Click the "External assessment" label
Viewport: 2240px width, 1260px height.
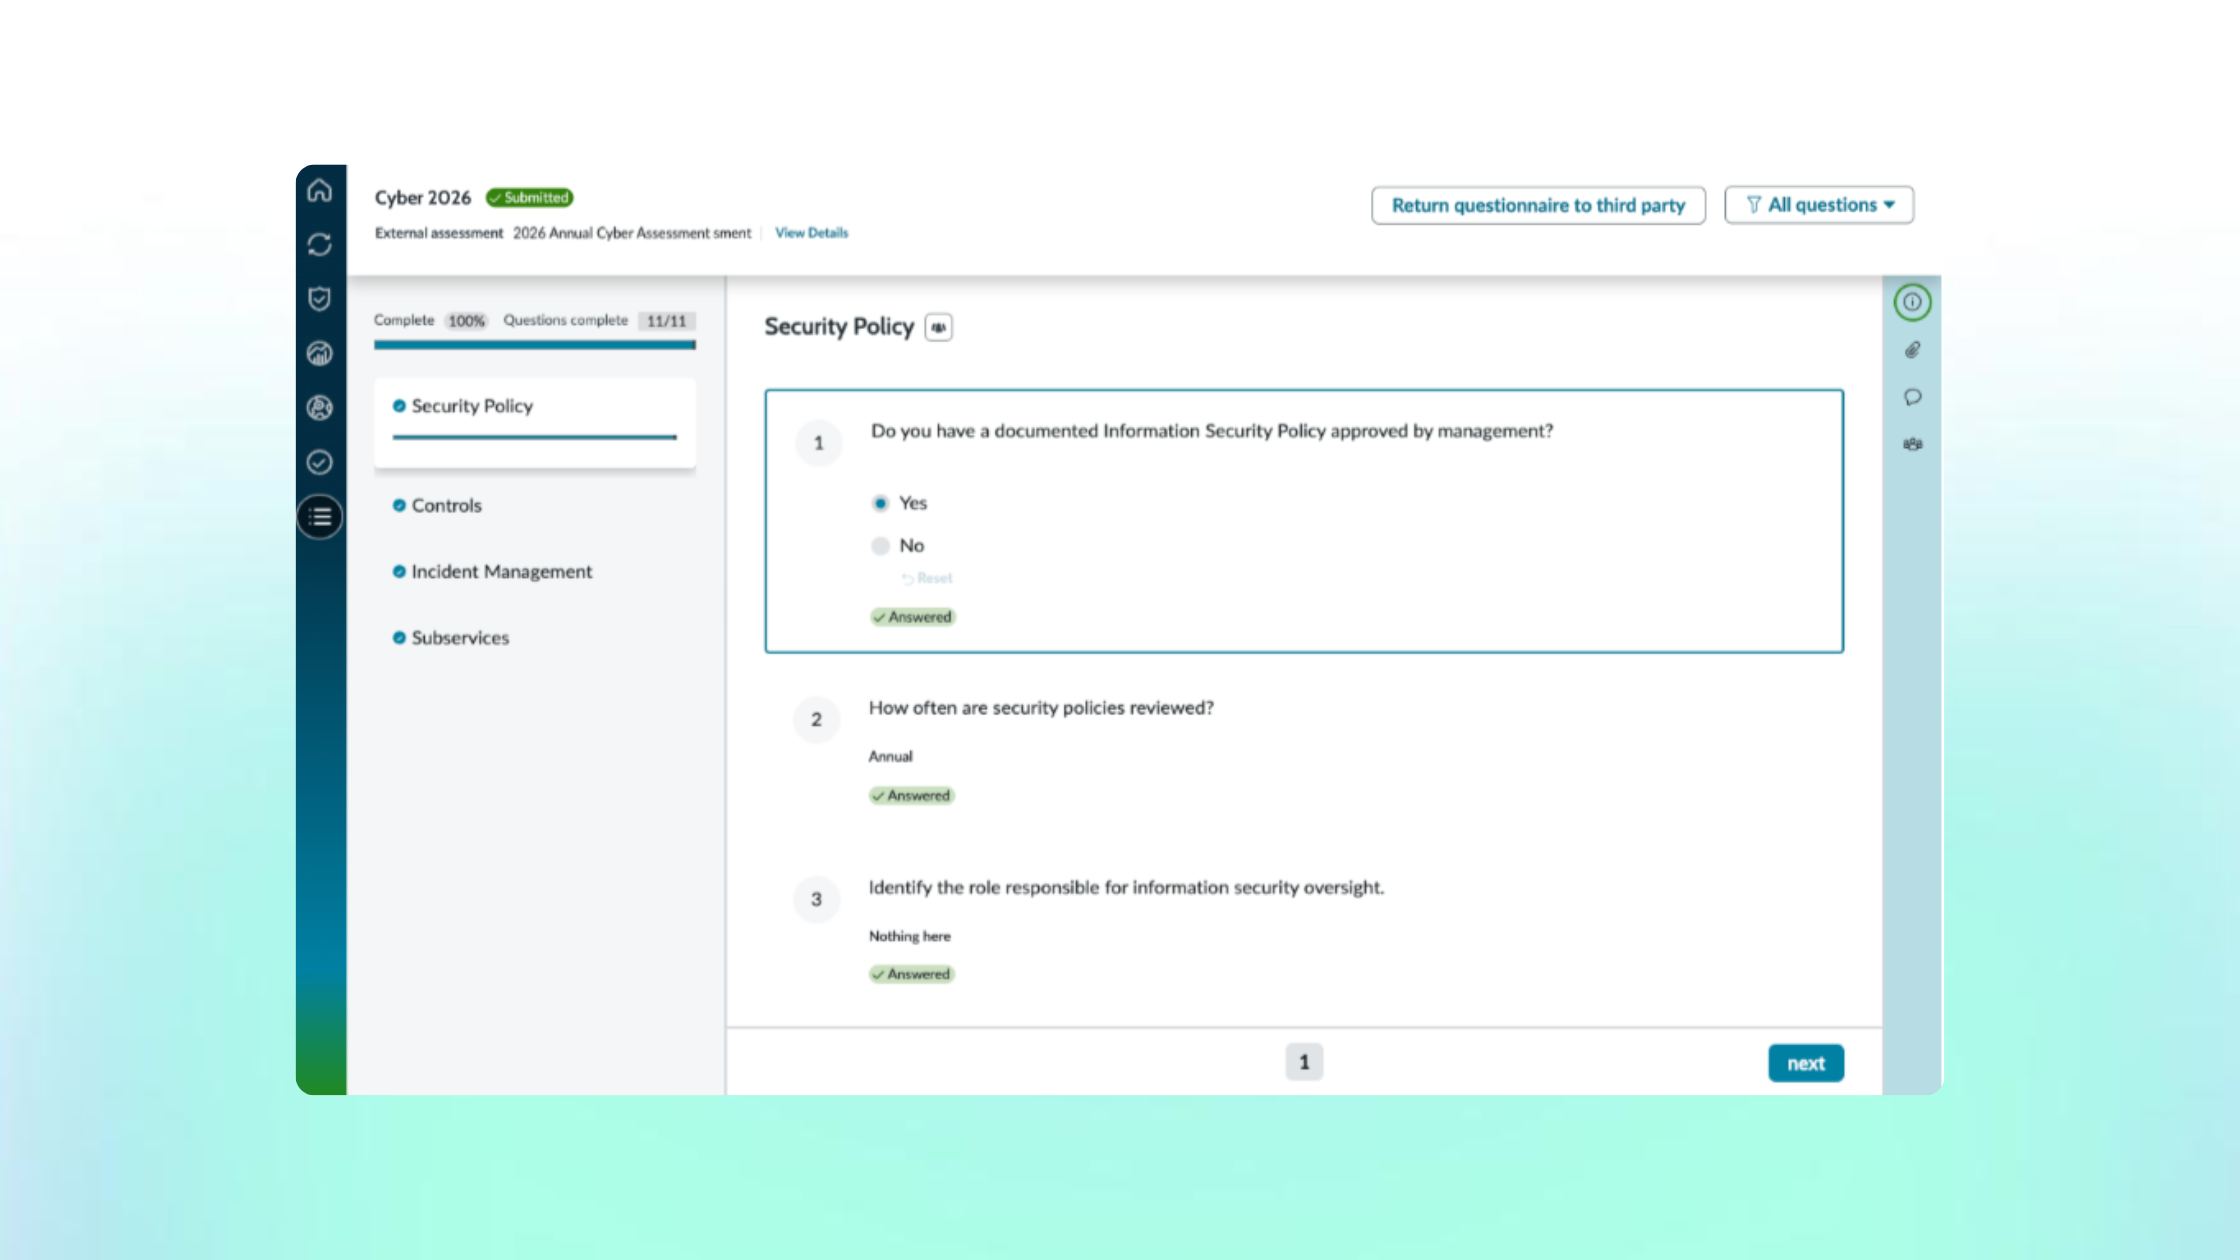click(x=439, y=233)
